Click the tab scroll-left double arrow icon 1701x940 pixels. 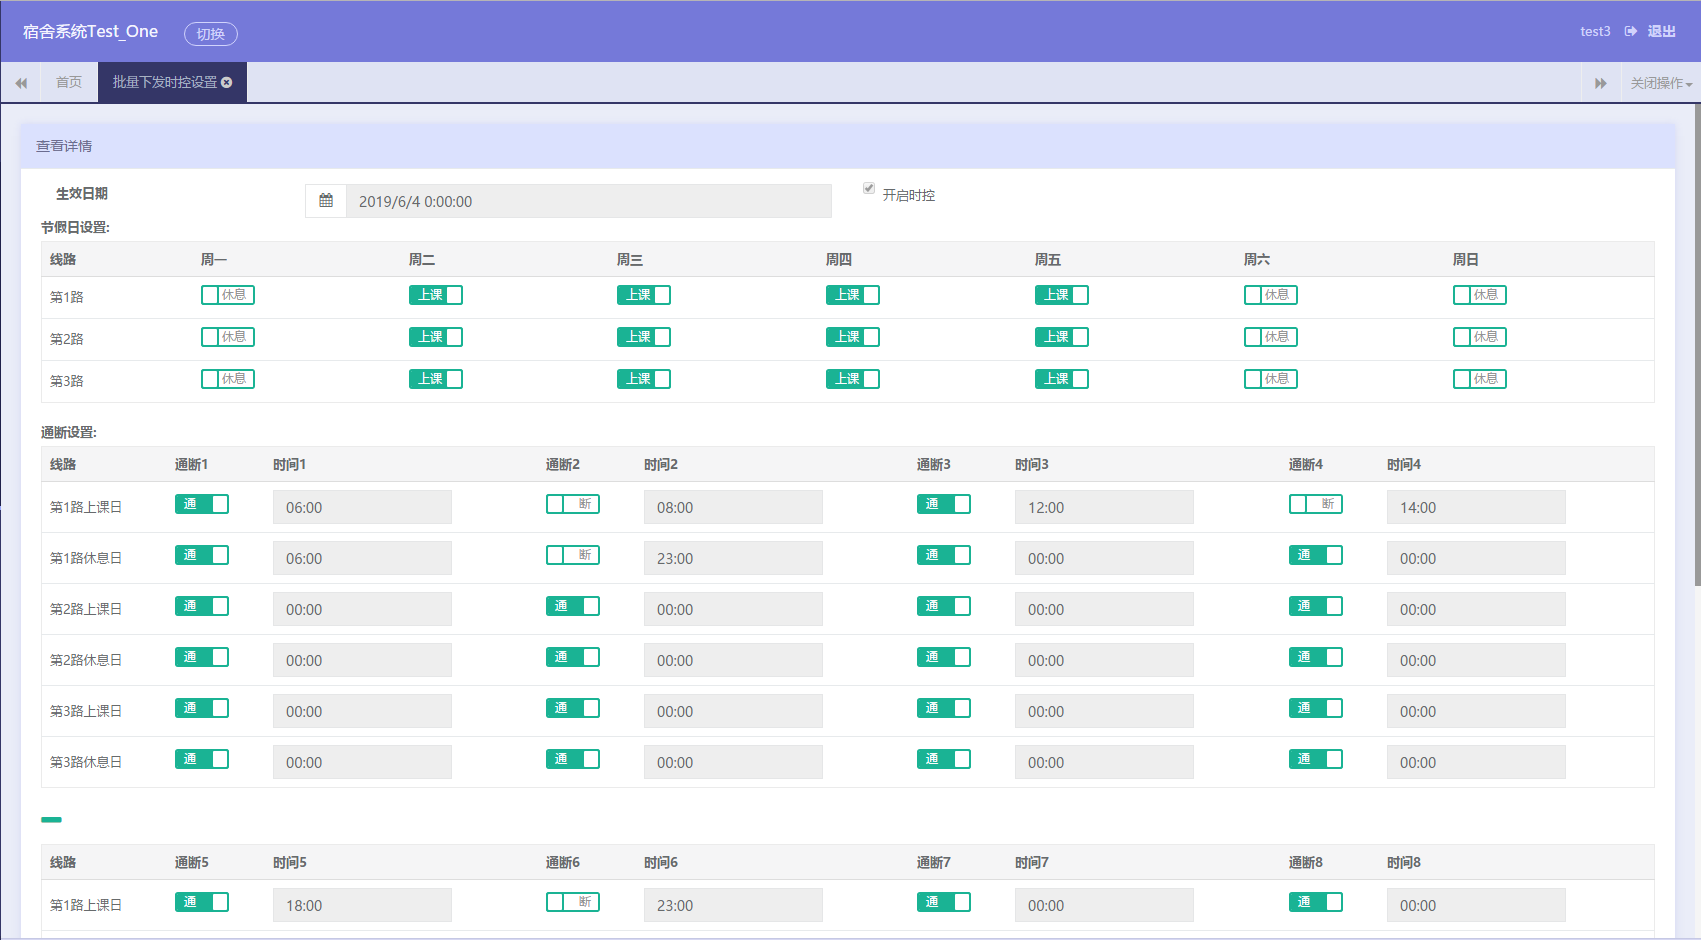coord(21,83)
